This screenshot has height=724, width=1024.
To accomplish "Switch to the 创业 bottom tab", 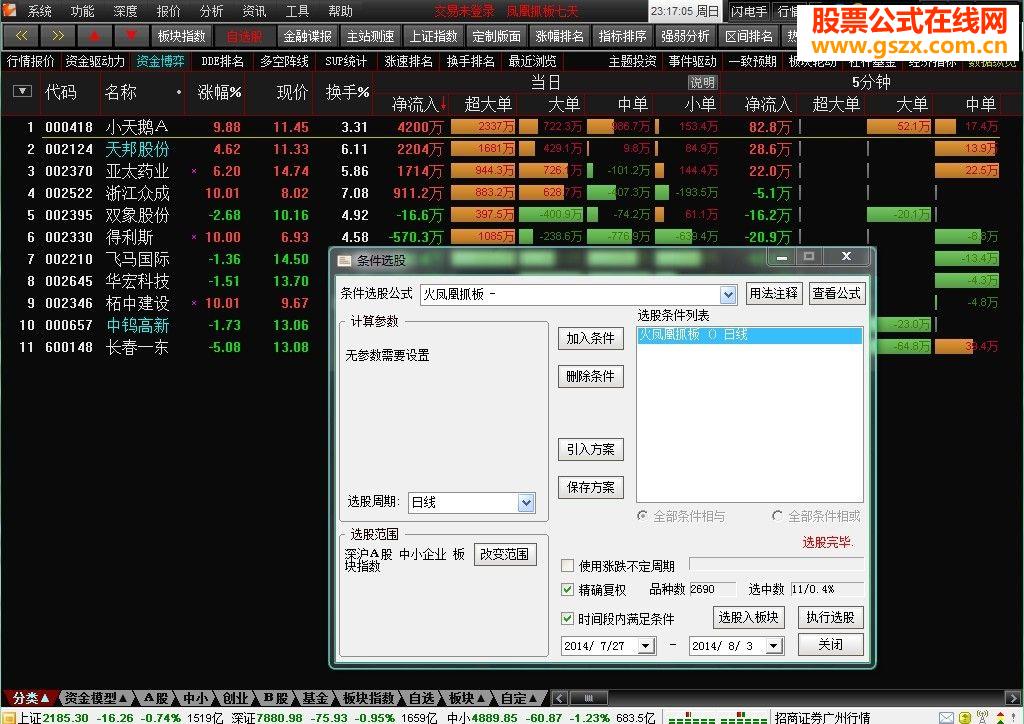I will (235, 698).
